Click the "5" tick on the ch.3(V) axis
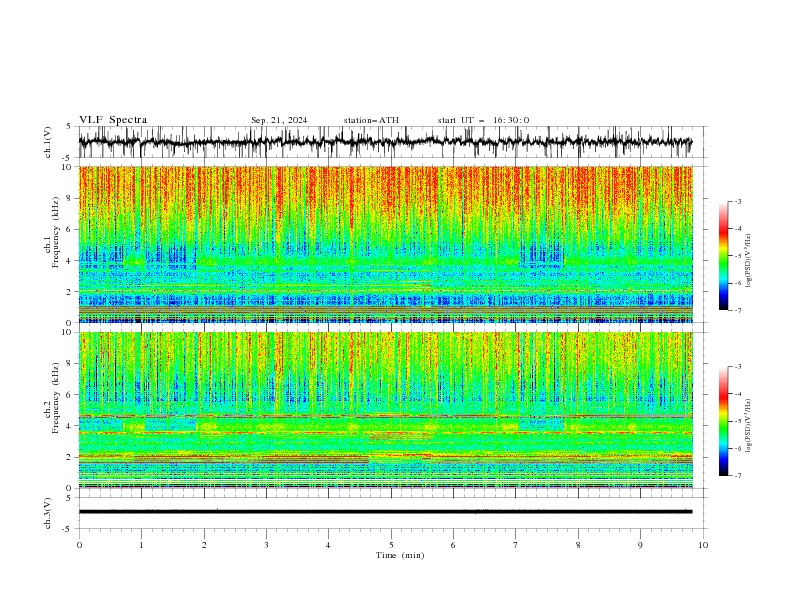Screen dimensions: 792x612 [69, 497]
